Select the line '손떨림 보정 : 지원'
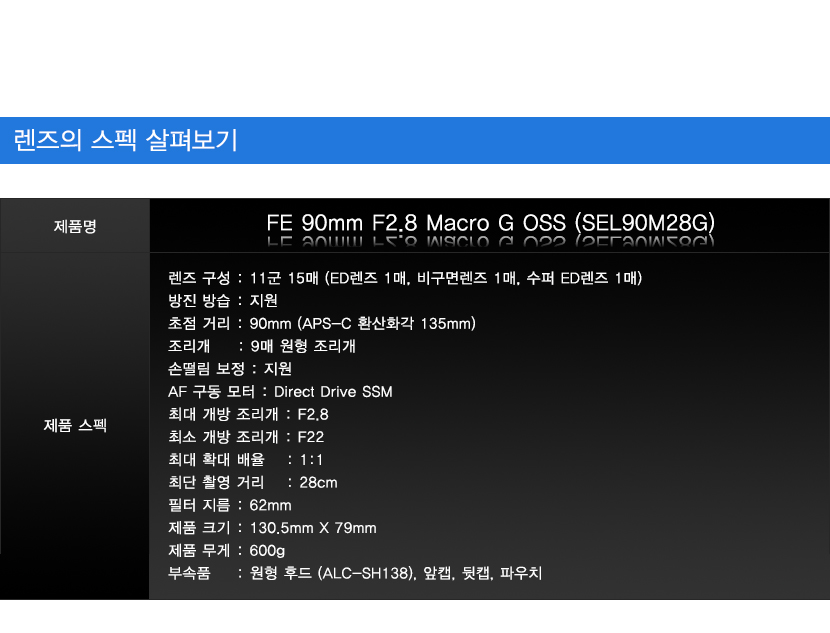The height and width of the screenshot is (633, 830). point(230,369)
